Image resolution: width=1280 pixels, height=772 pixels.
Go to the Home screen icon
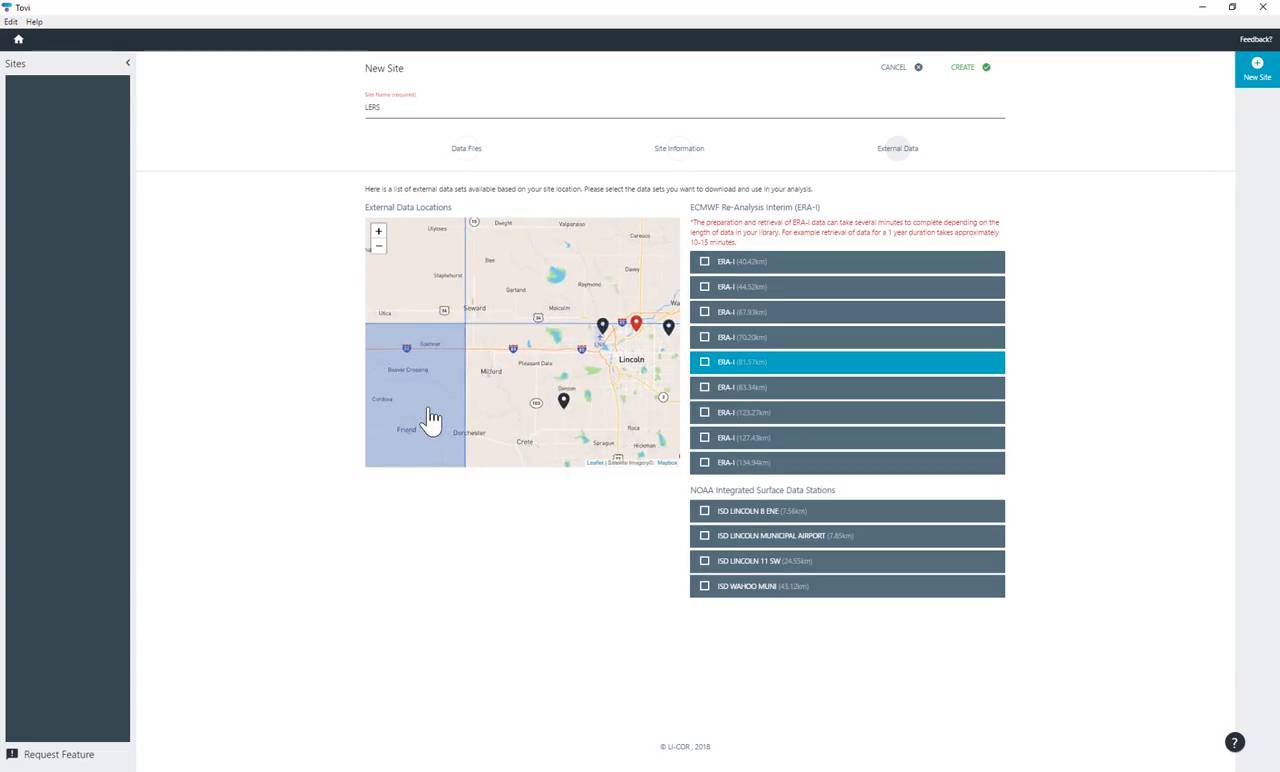pyautogui.click(x=18, y=39)
